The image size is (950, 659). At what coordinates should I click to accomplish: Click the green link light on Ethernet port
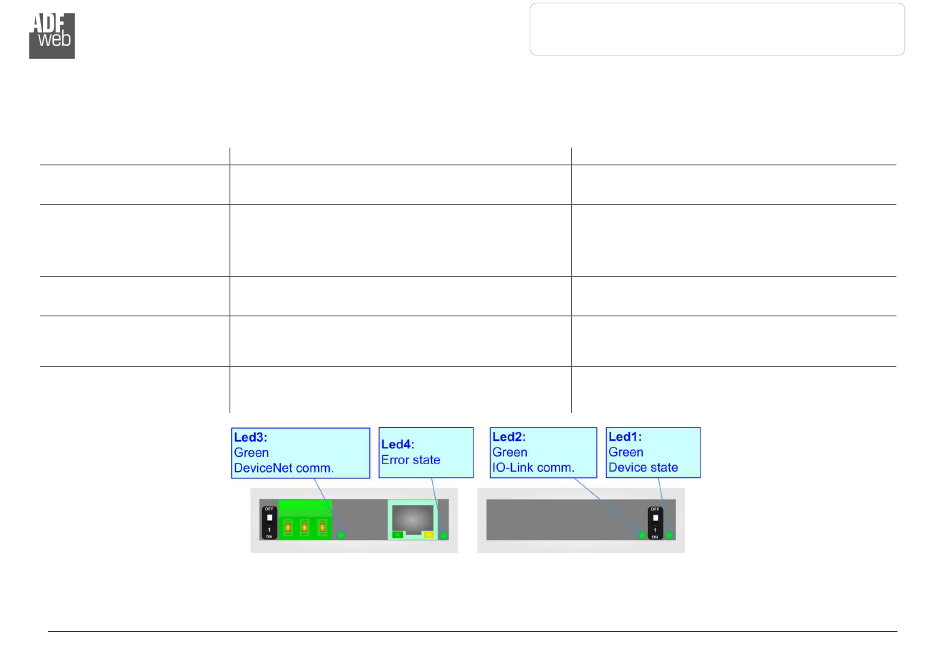click(x=397, y=534)
